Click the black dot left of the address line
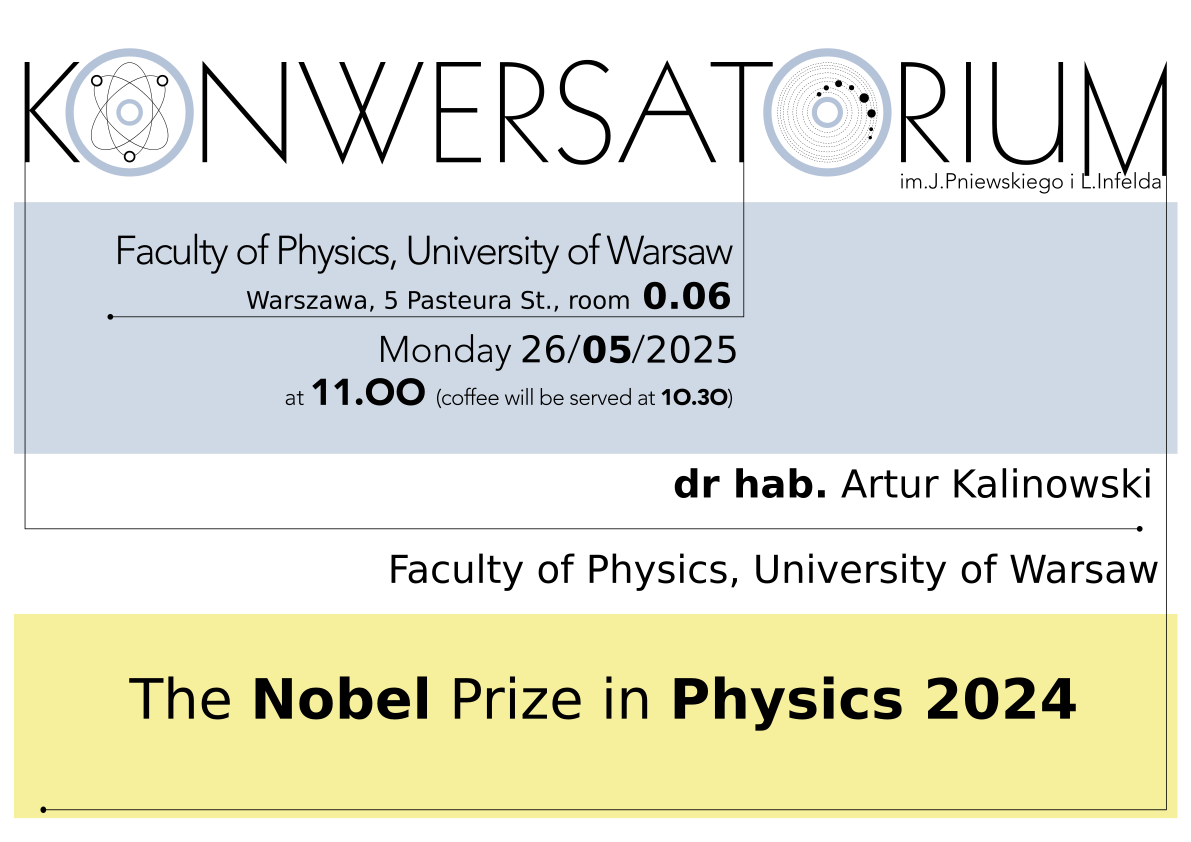Screen dimensions: 1191x842 click(x=110, y=316)
